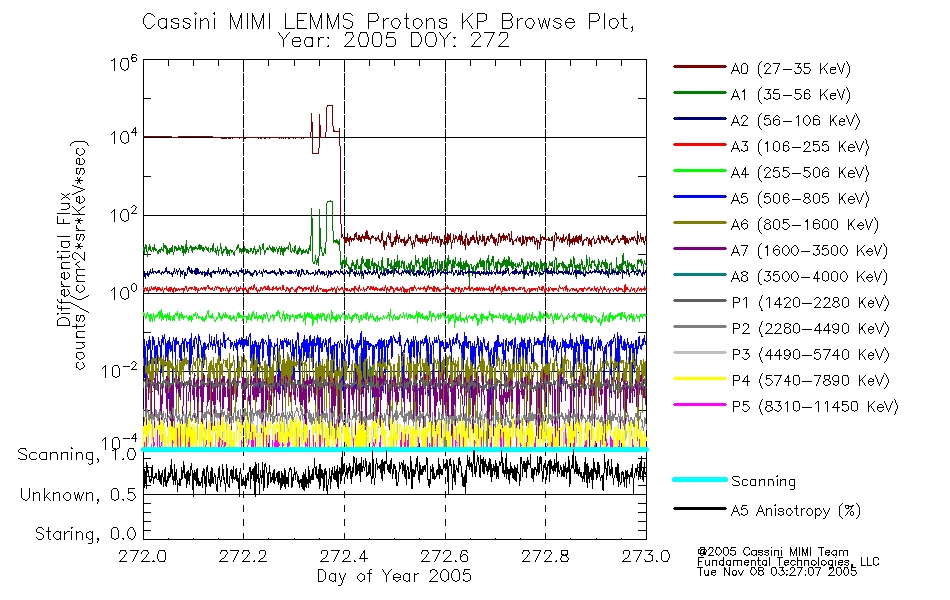Click the x-axis tick label 272.2

244,556
